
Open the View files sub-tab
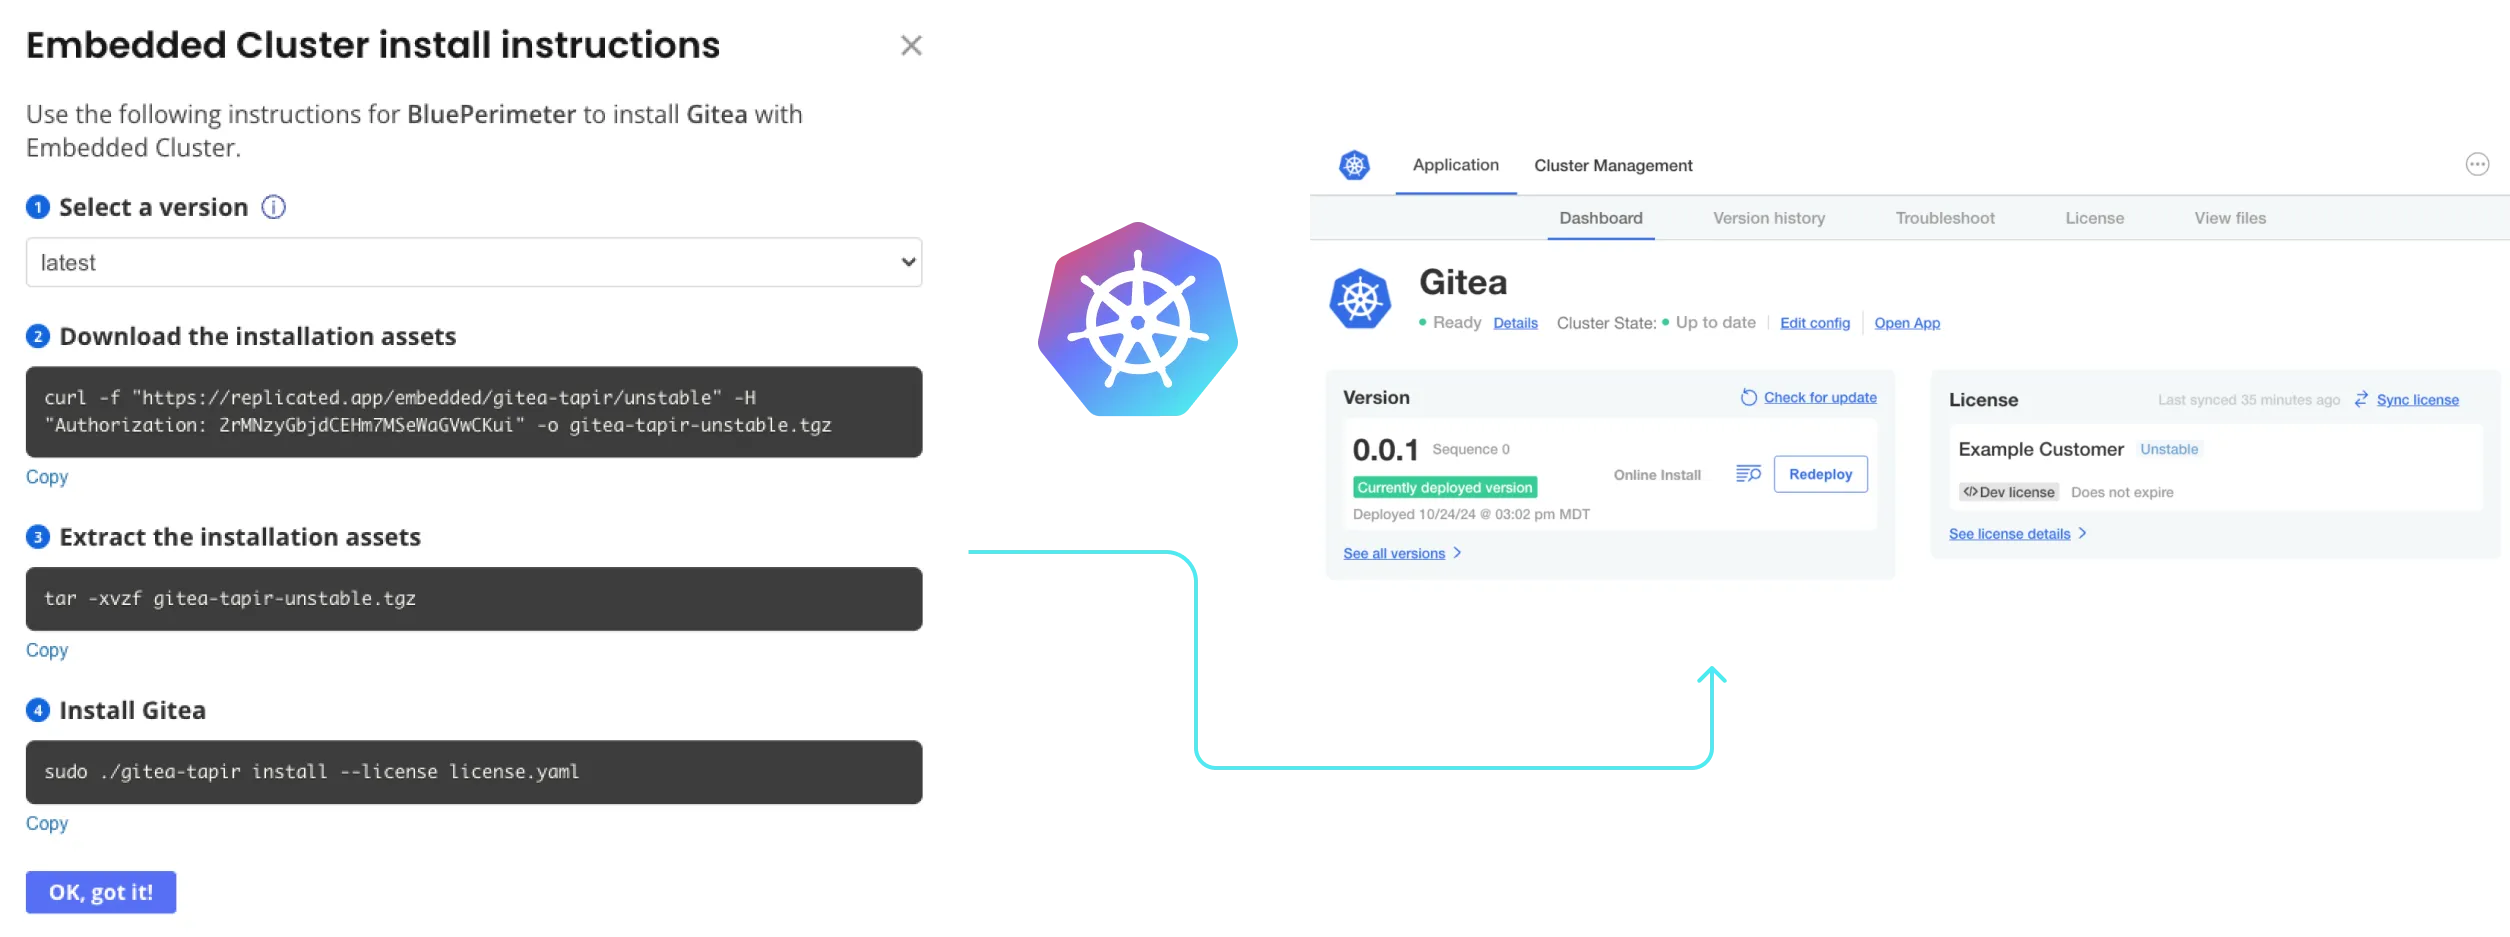[x=2230, y=218]
